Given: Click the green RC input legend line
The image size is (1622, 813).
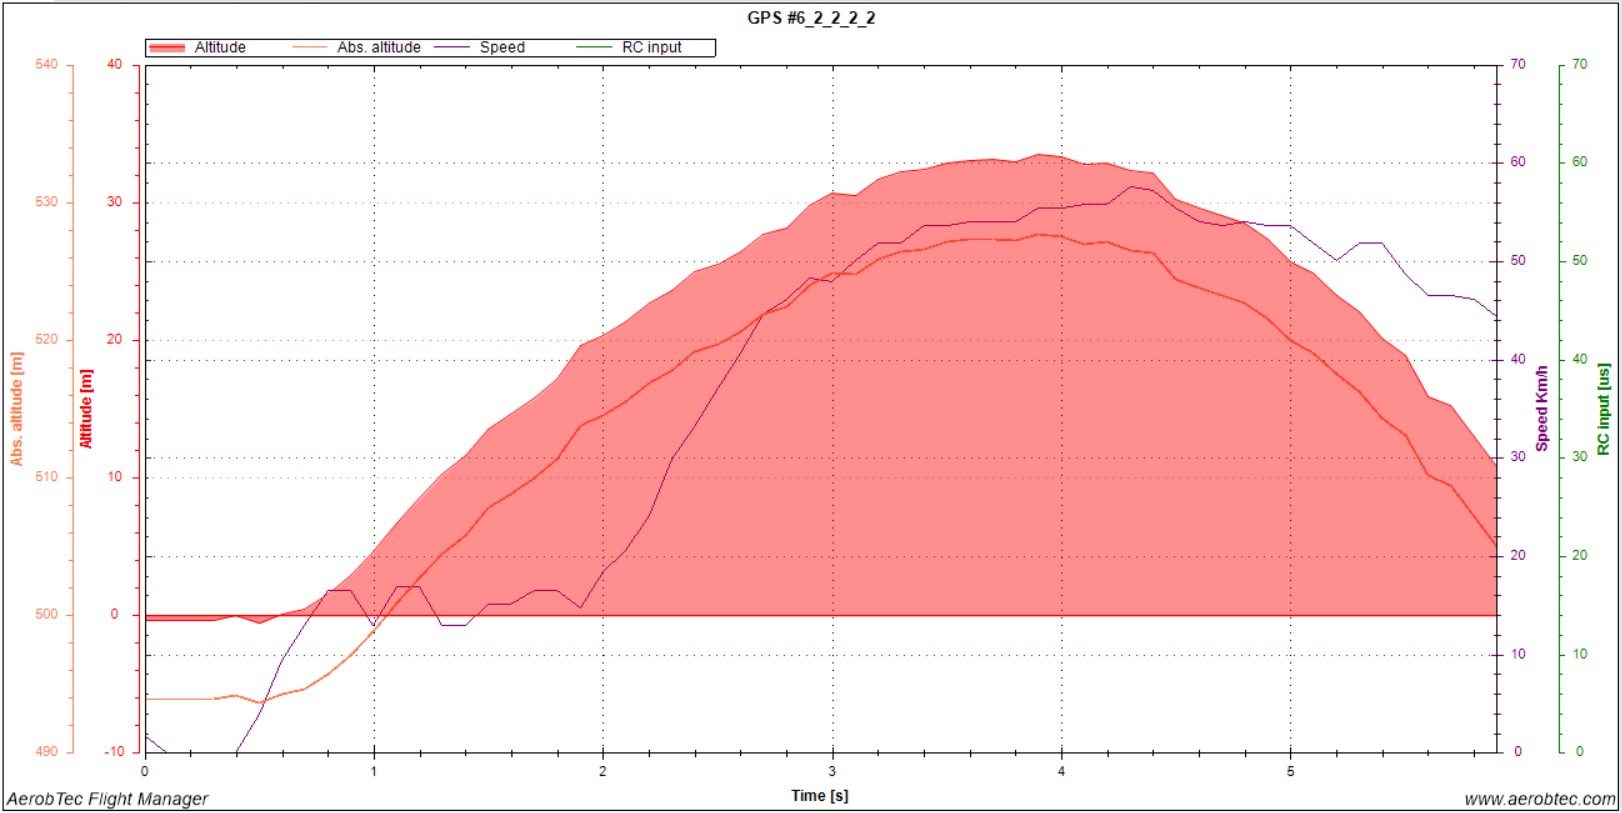Looking at the screenshot, I should coord(594,48).
